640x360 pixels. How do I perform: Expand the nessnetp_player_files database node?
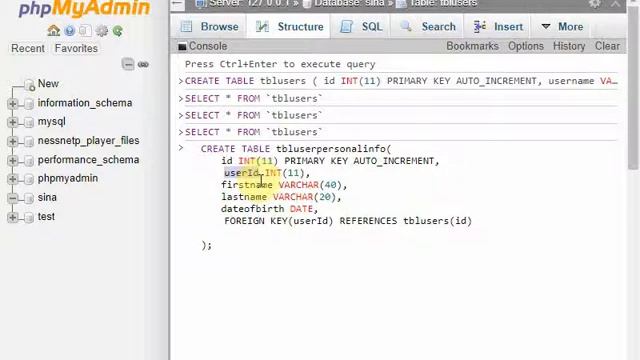pos(13,141)
